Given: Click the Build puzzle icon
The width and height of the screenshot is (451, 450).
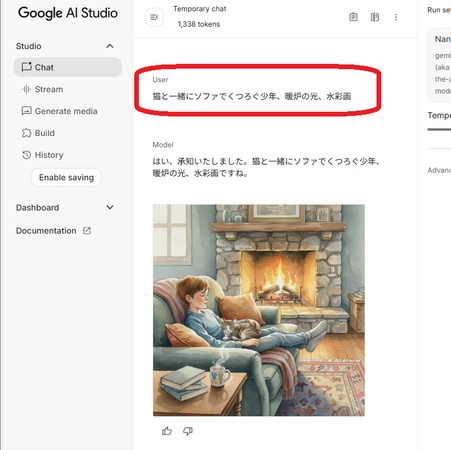Looking at the screenshot, I should 26,133.
